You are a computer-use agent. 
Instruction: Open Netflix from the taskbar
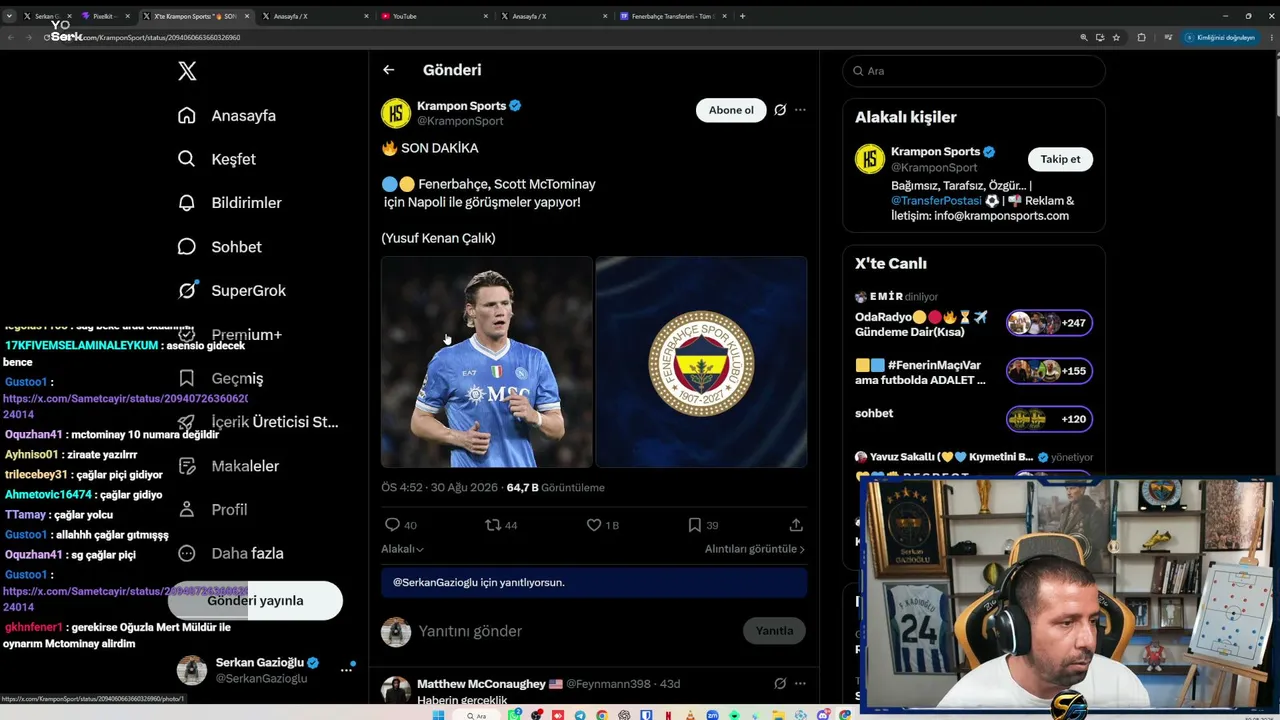click(668, 715)
